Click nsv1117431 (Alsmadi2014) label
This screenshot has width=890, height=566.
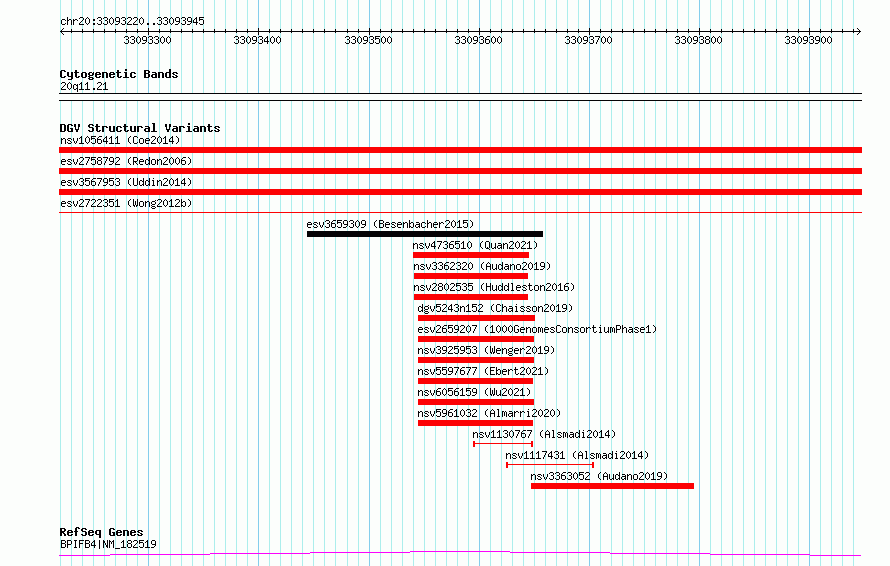point(577,455)
